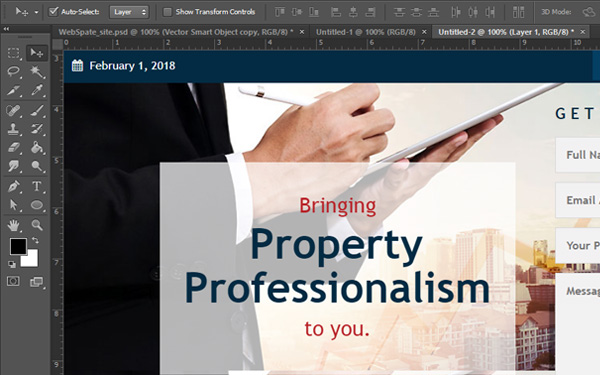This screenshot has height=375, width=600.
Task: Switch to the Untitled-2 document tab
Action: [506, 32]
